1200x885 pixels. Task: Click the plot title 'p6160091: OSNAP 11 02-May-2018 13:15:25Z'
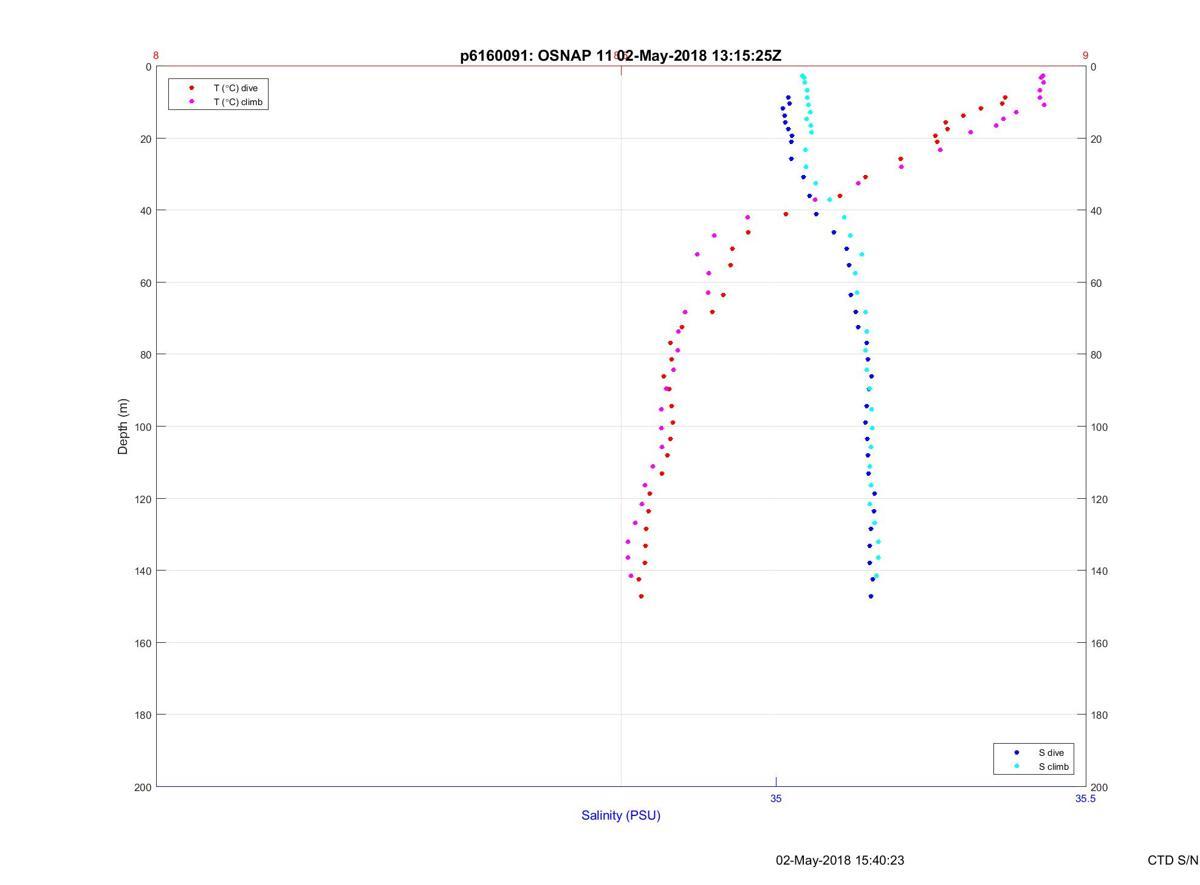(x=620, y=56)
